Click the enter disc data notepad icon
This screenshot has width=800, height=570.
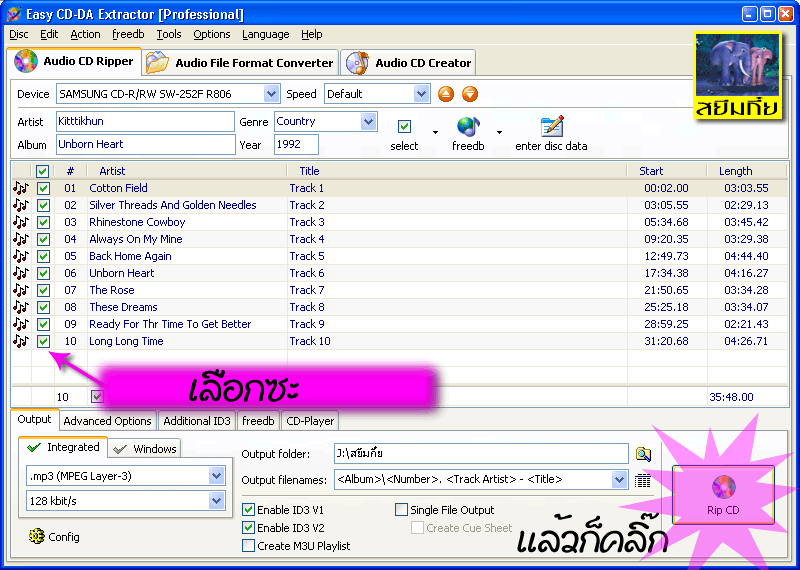[552, 127]
